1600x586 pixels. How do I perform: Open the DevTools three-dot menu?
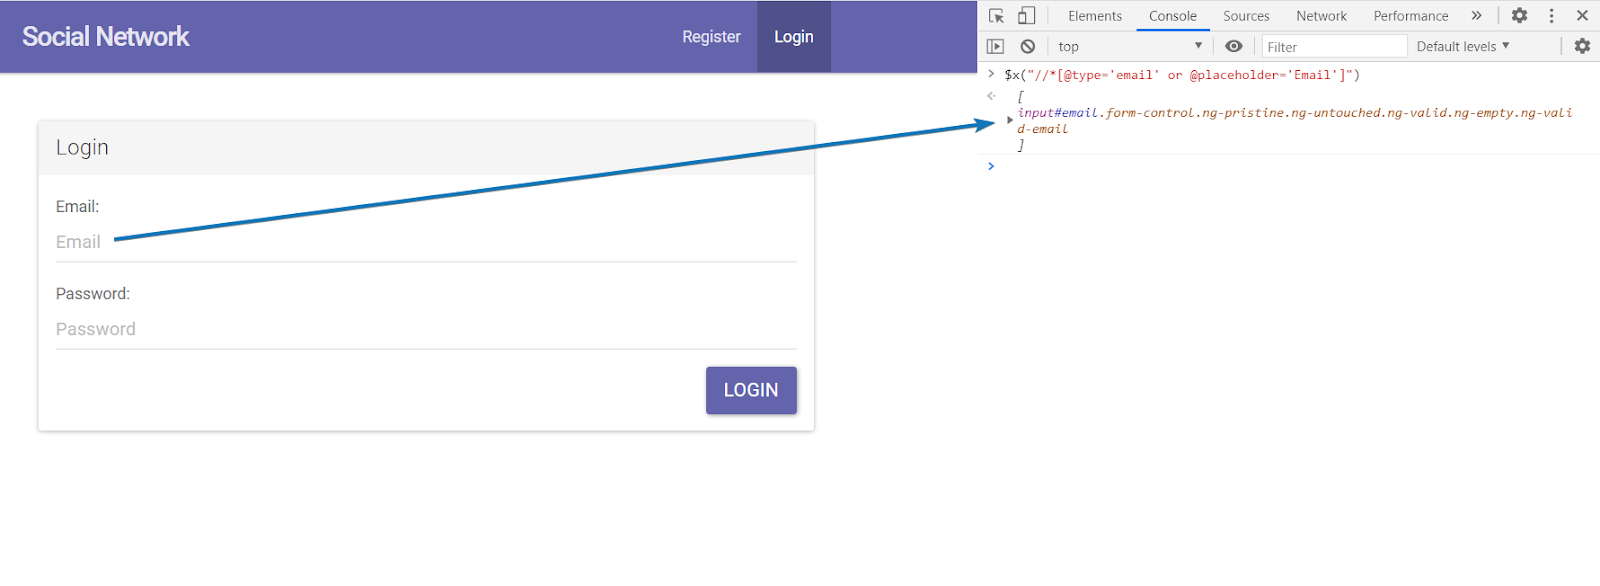1551,16
